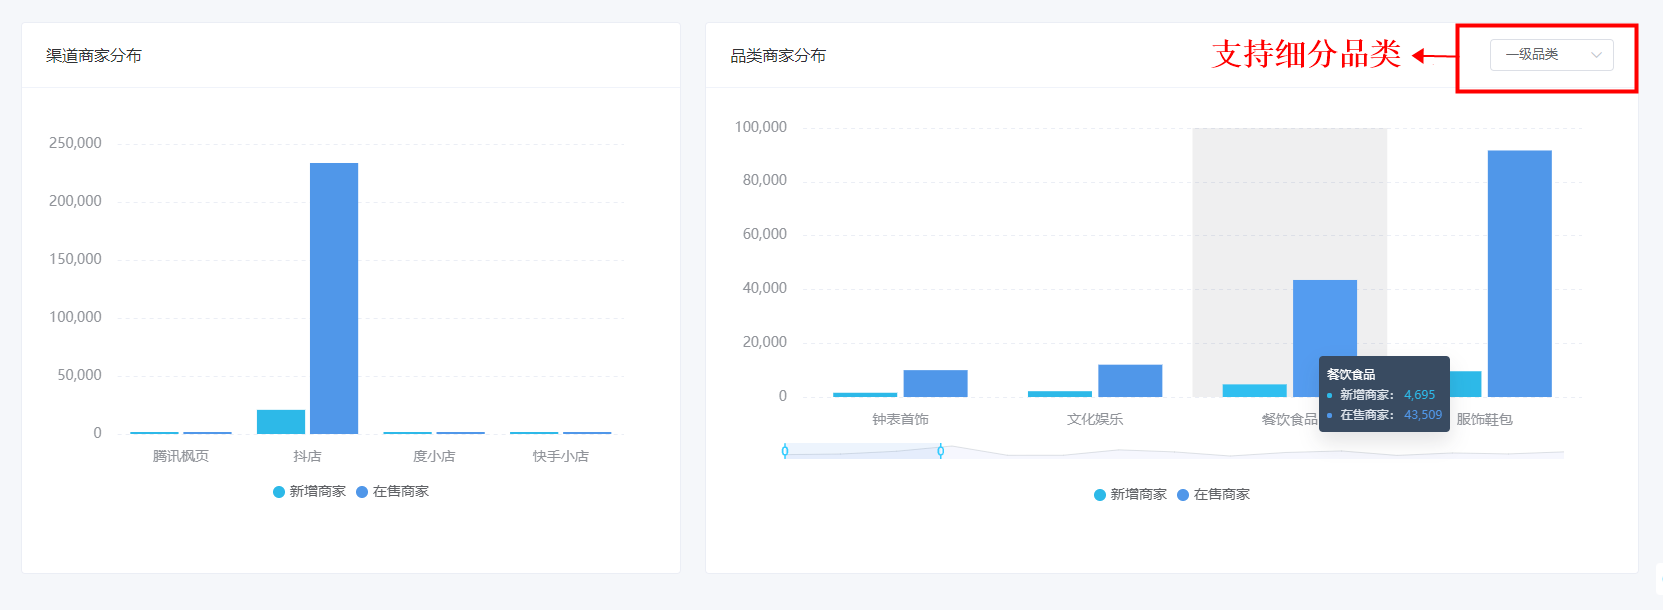Screen dimensions: 1663x610
Task: Click the 餐饮食品 tooltip heading
Action: (1351, 374)
